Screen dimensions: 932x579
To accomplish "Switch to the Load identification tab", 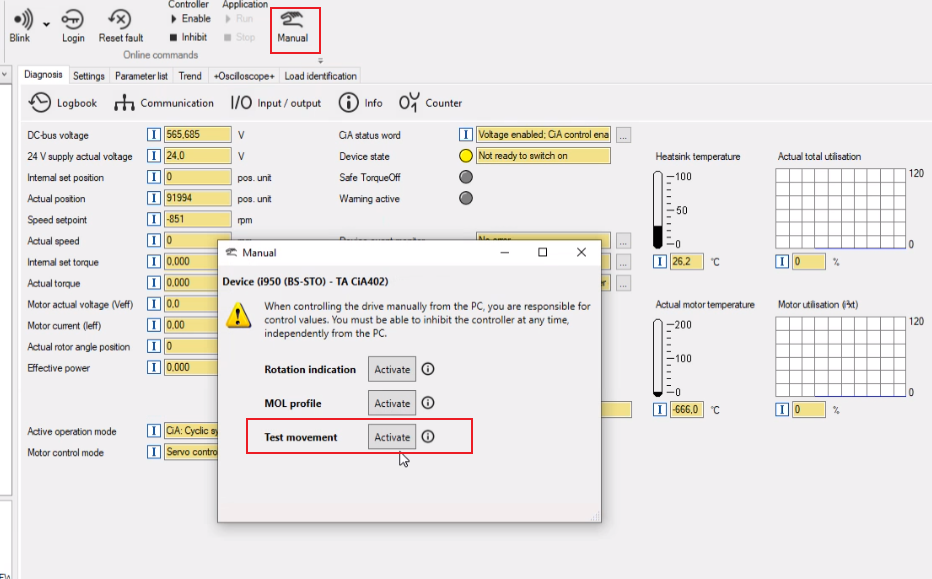I will coord(320,76).
